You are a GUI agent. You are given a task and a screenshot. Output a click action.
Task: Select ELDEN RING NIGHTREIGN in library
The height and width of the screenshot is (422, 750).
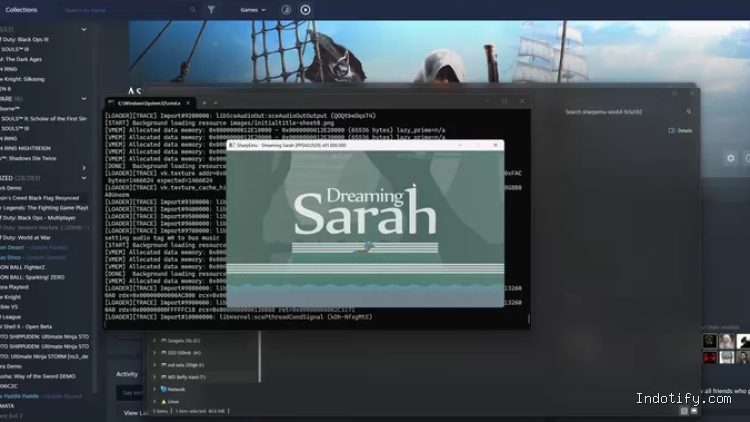coord(25,148)
